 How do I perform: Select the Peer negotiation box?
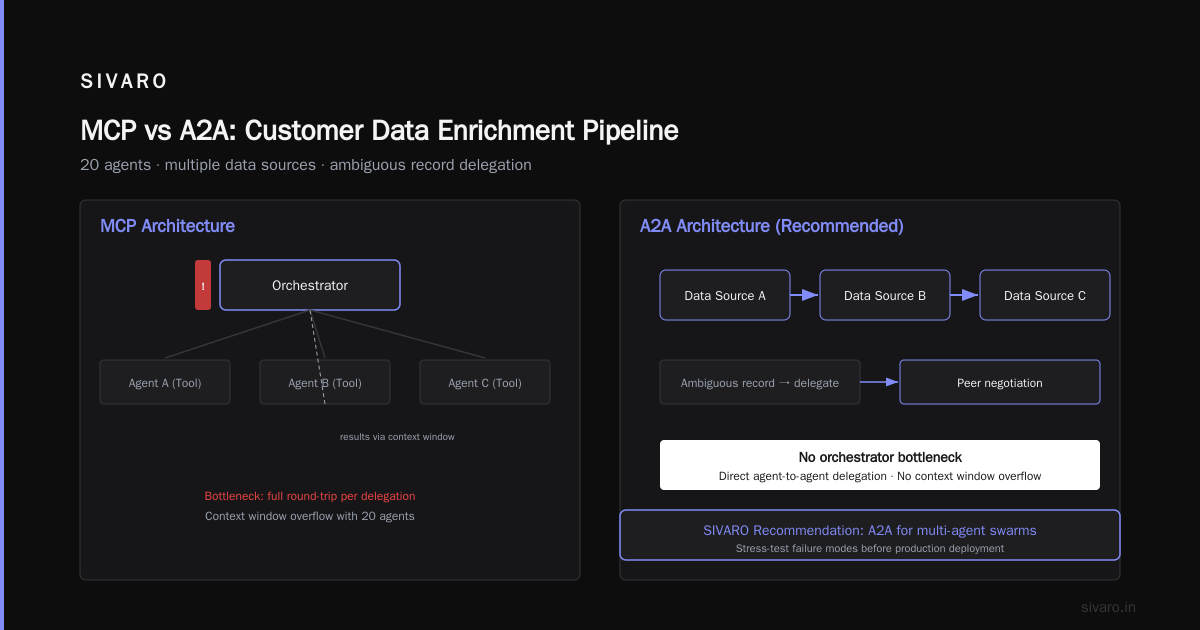tap(1000, 382)
